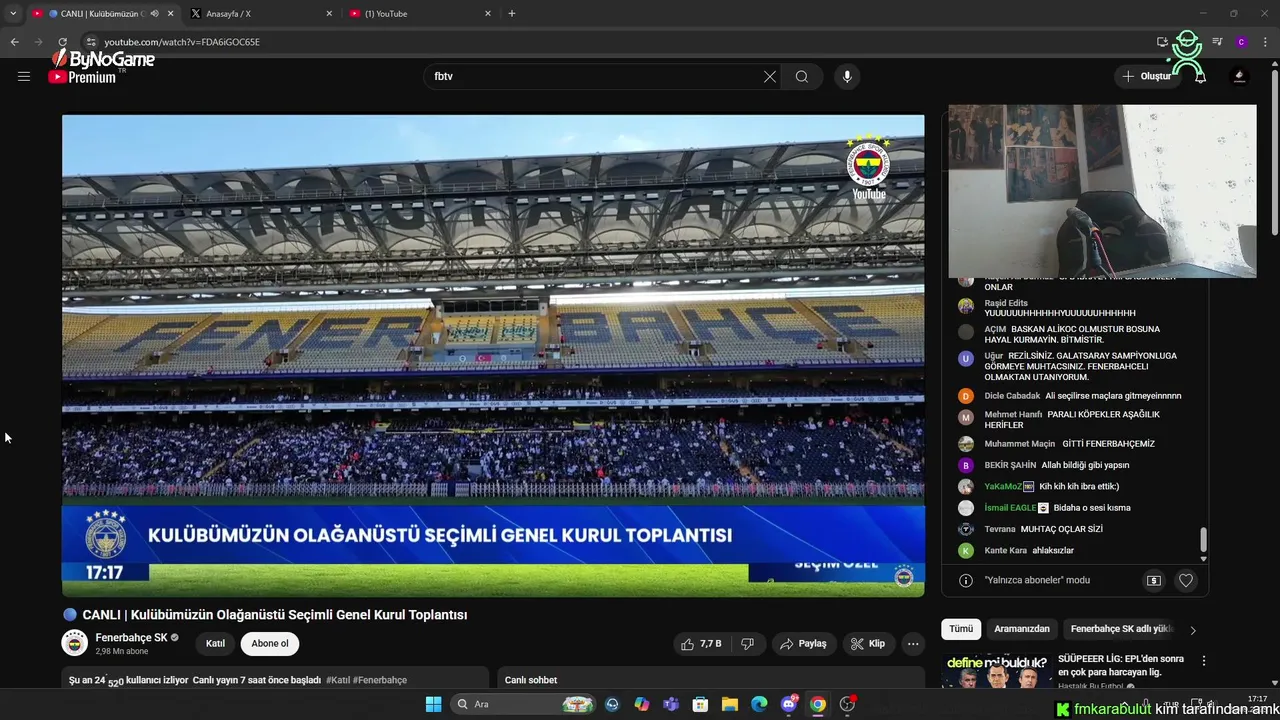Click the #Fenerbahçe hashtag link
This screenshot has height=720, width=1280.
click(380, 680)
